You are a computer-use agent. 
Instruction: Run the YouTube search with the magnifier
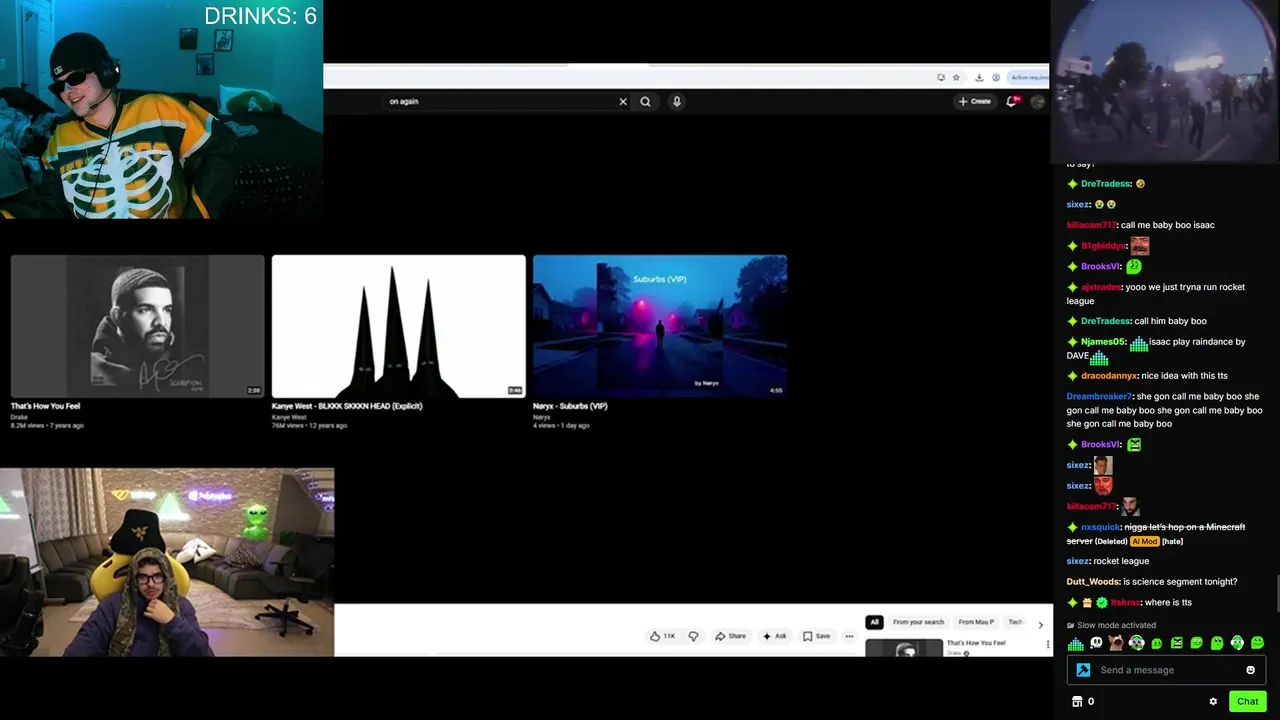tap(645, 101)
